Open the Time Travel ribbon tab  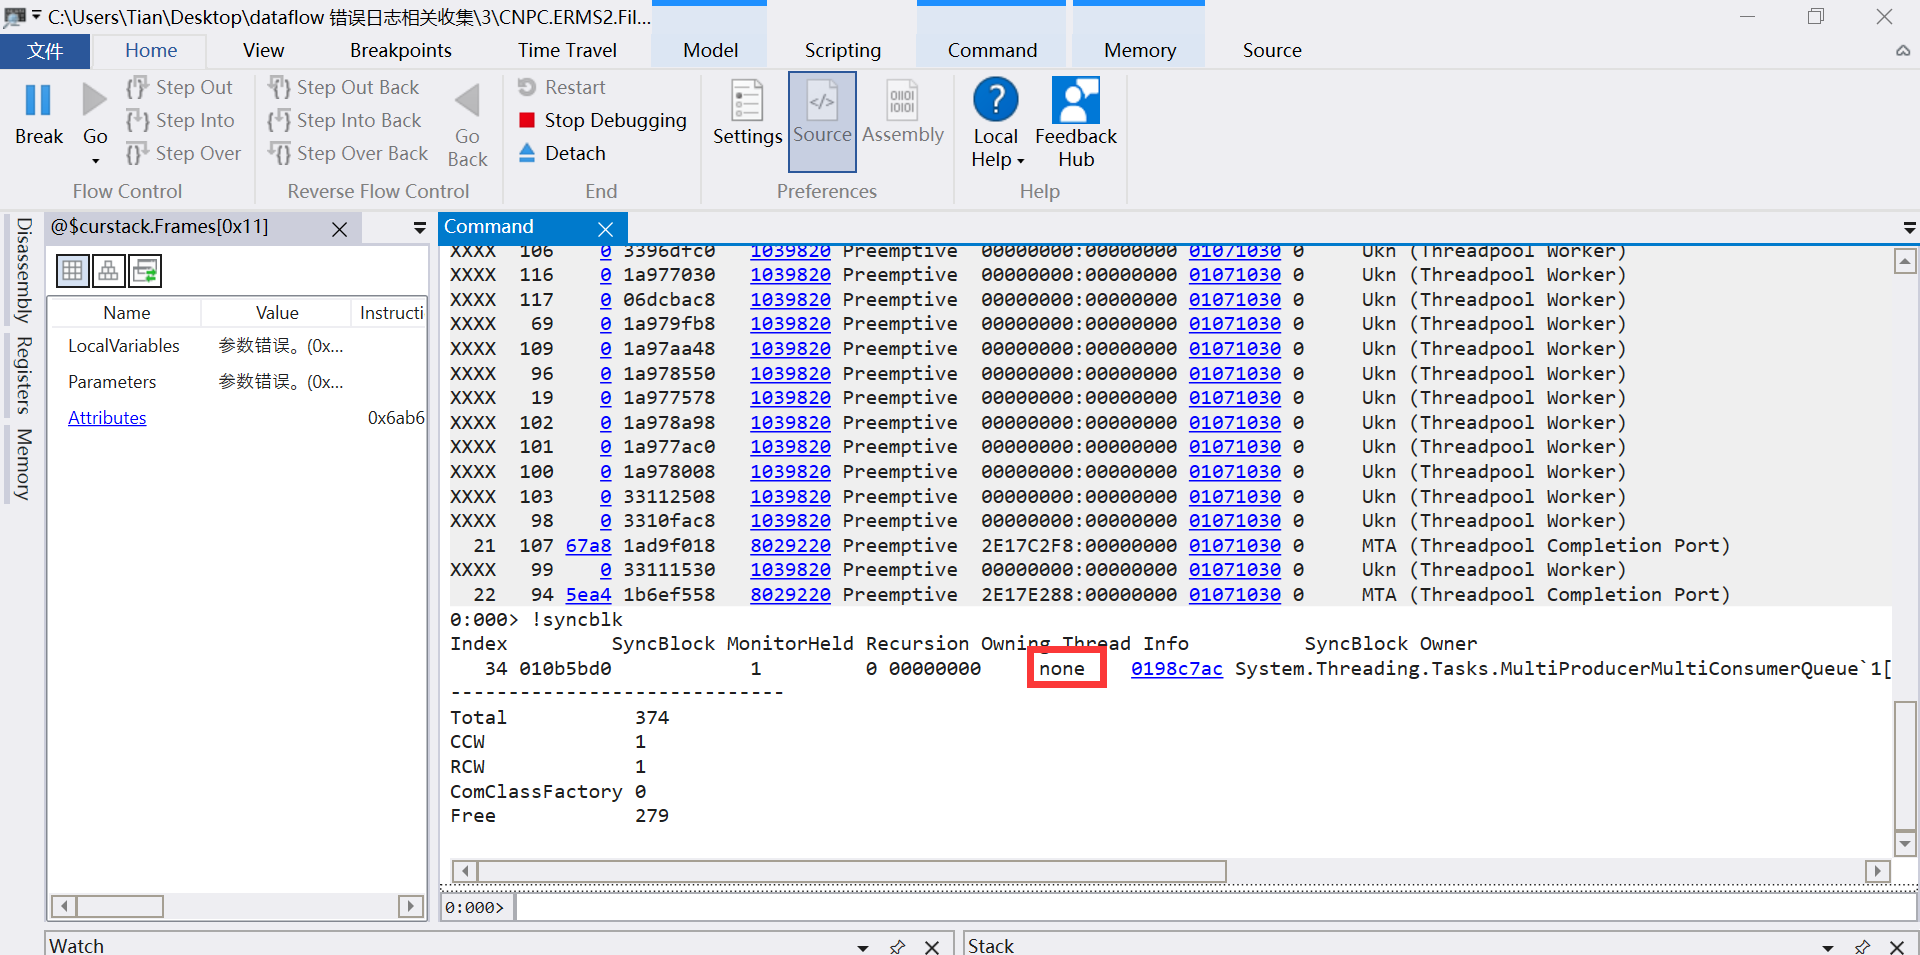pyautogui.click(x=567, y=51)
